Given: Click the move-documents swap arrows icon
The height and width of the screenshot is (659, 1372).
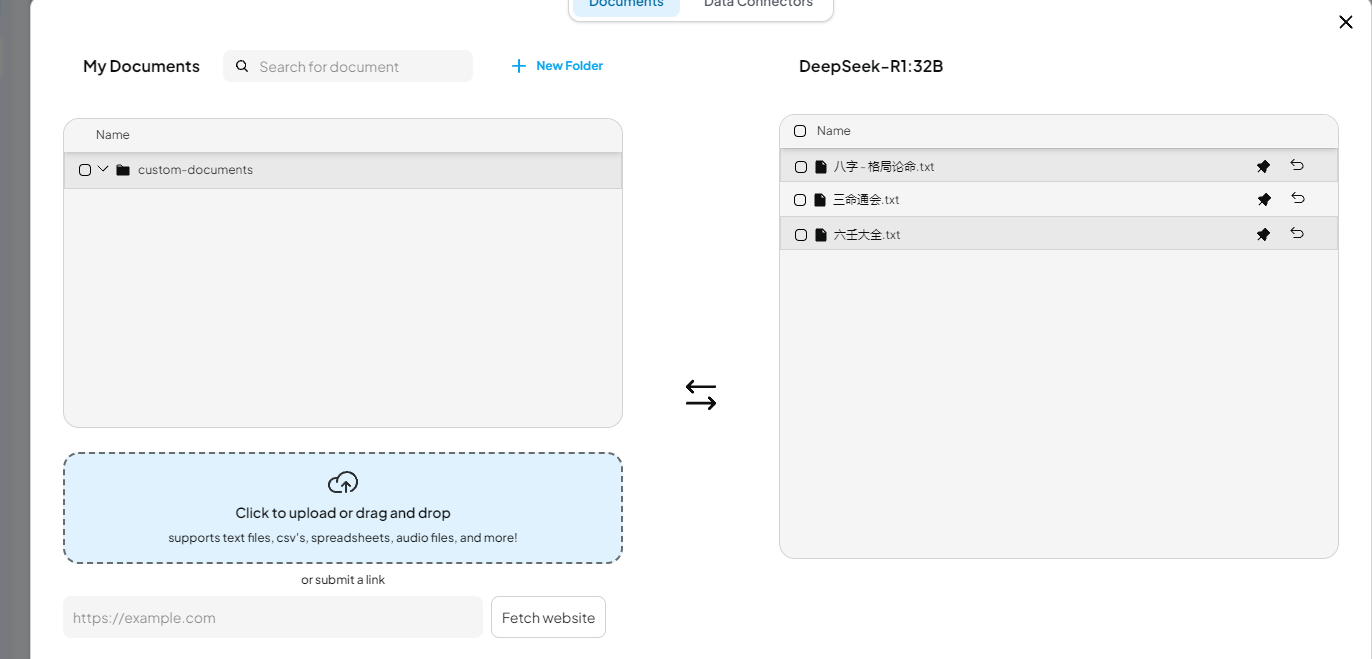Looking at the screenshot, I should coord(701,395).
